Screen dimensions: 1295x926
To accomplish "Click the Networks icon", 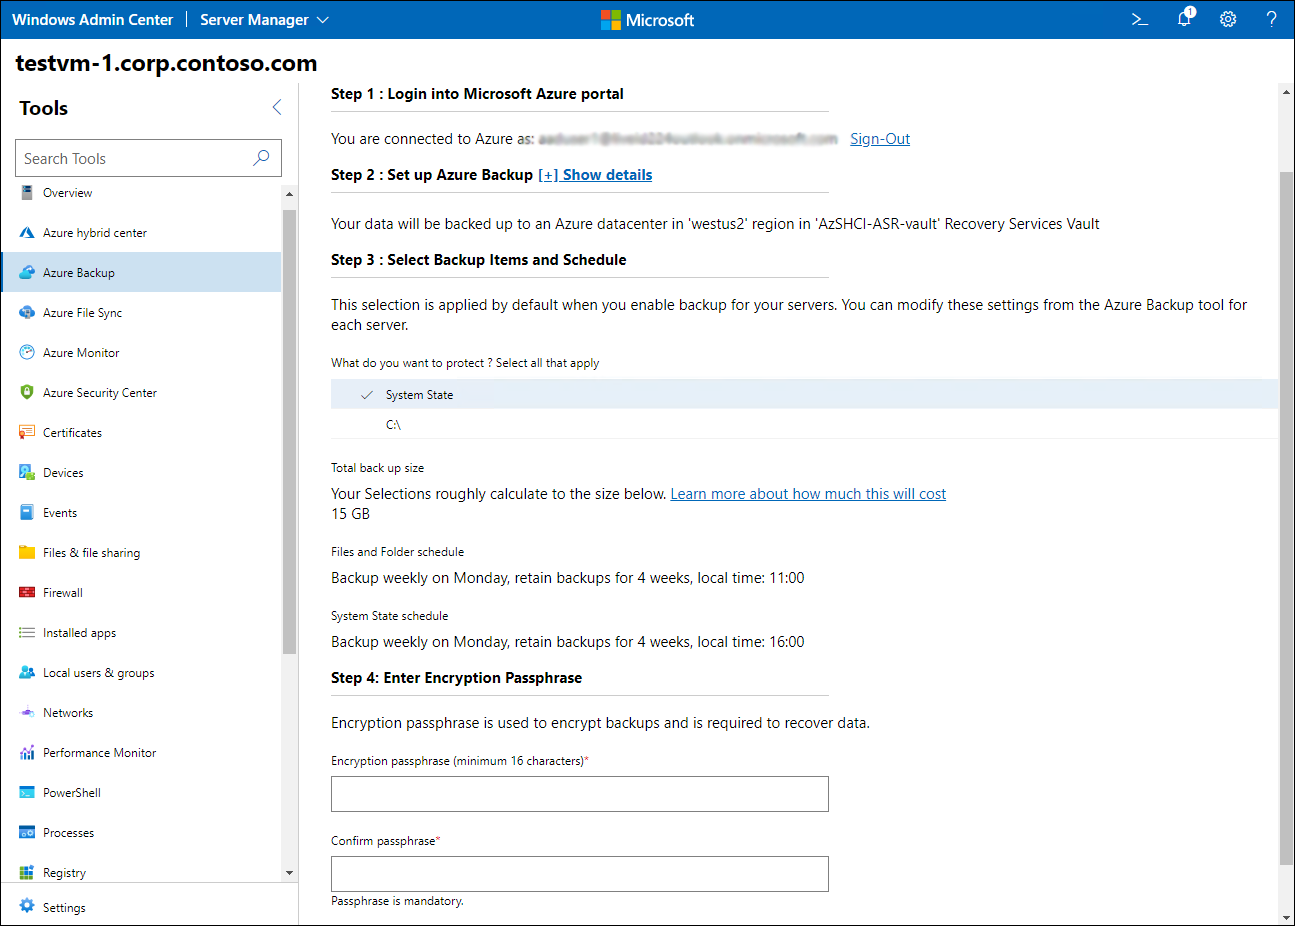I will pos(27,713).
